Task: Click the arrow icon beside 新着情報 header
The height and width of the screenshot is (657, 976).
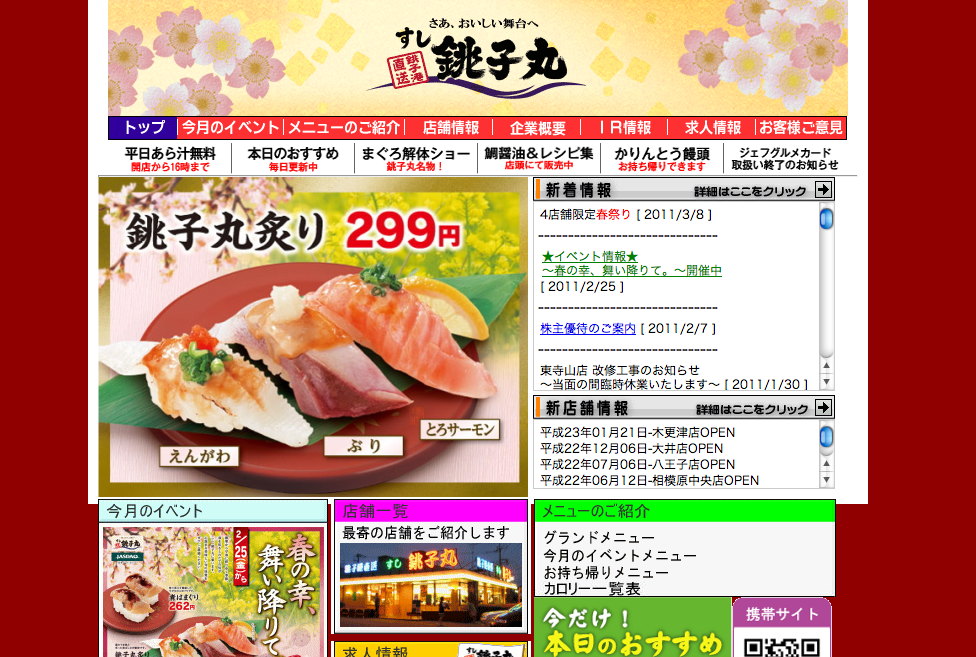Action: pos(823,190)
